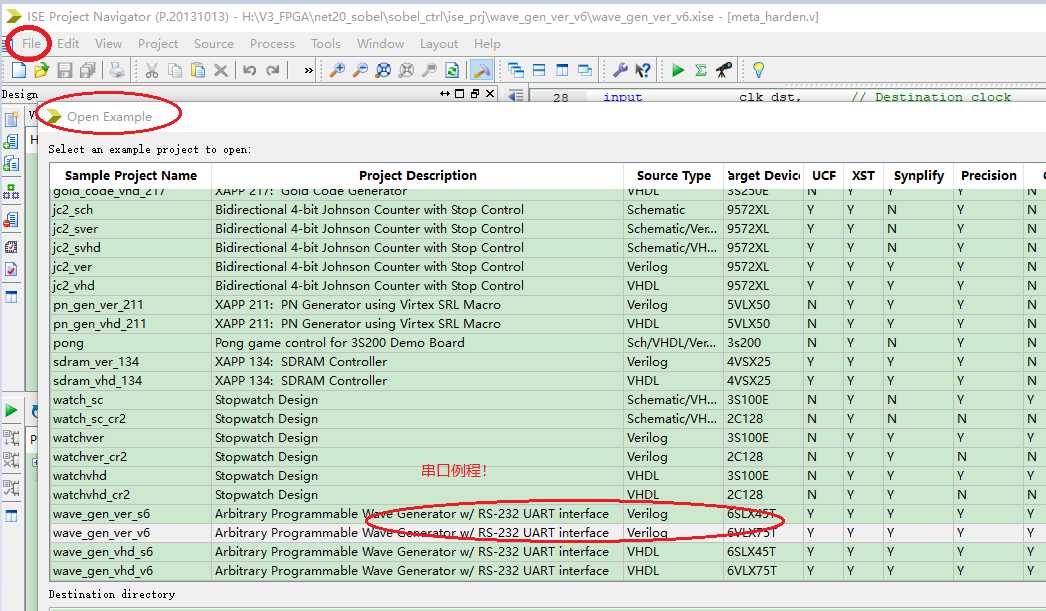Click the Zoom In magnifier icon
This screenshot has width=1046, height=611.
point(338,70)
